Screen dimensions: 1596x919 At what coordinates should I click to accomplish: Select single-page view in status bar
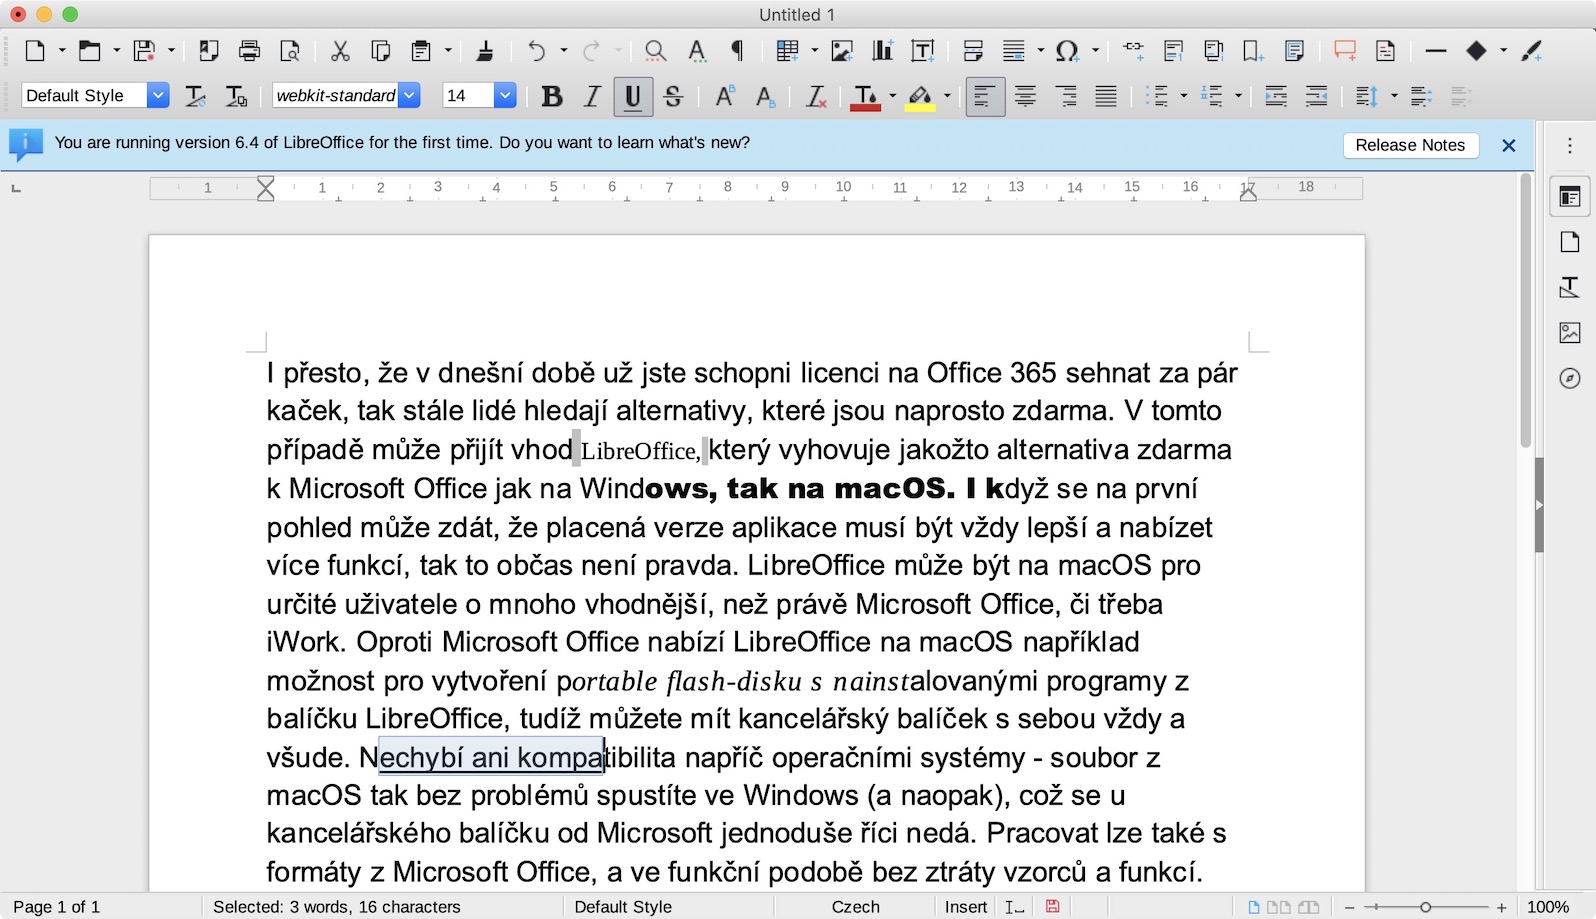click(1254, 907)
